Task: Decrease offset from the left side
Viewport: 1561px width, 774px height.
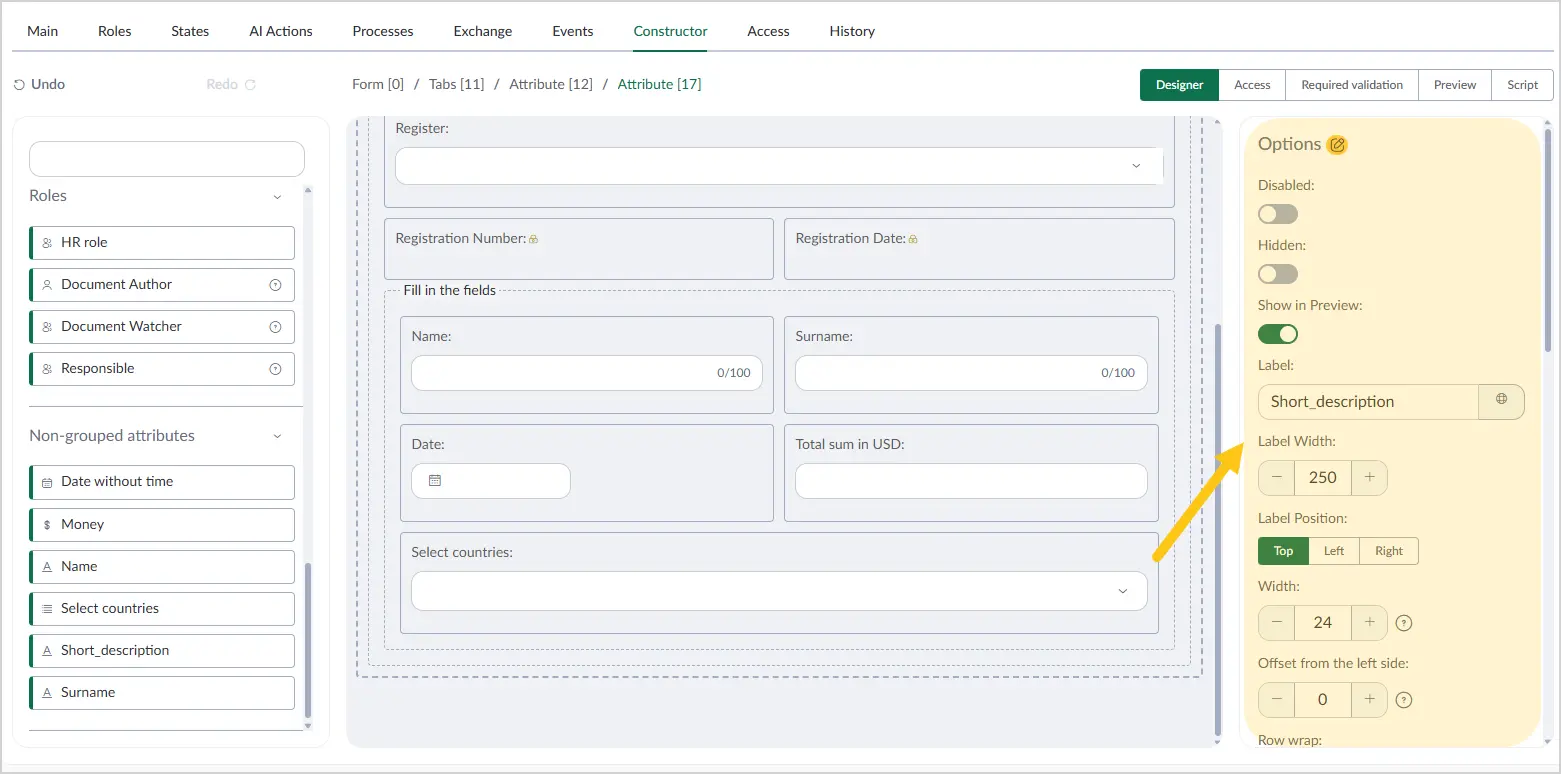Action: tap(1276, 700)
